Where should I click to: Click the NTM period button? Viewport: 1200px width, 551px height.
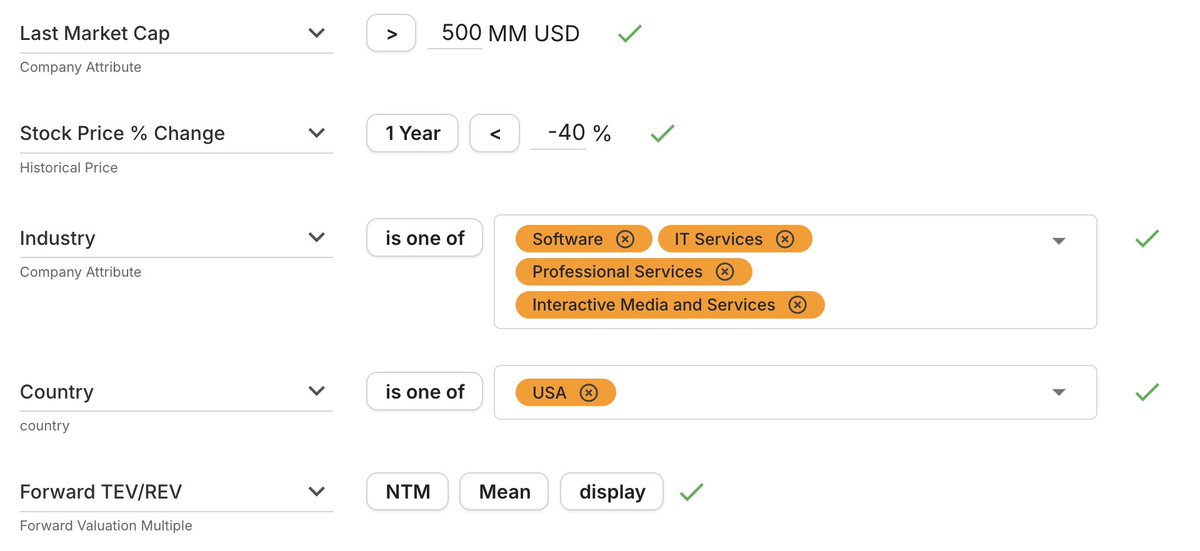[408, 492]
